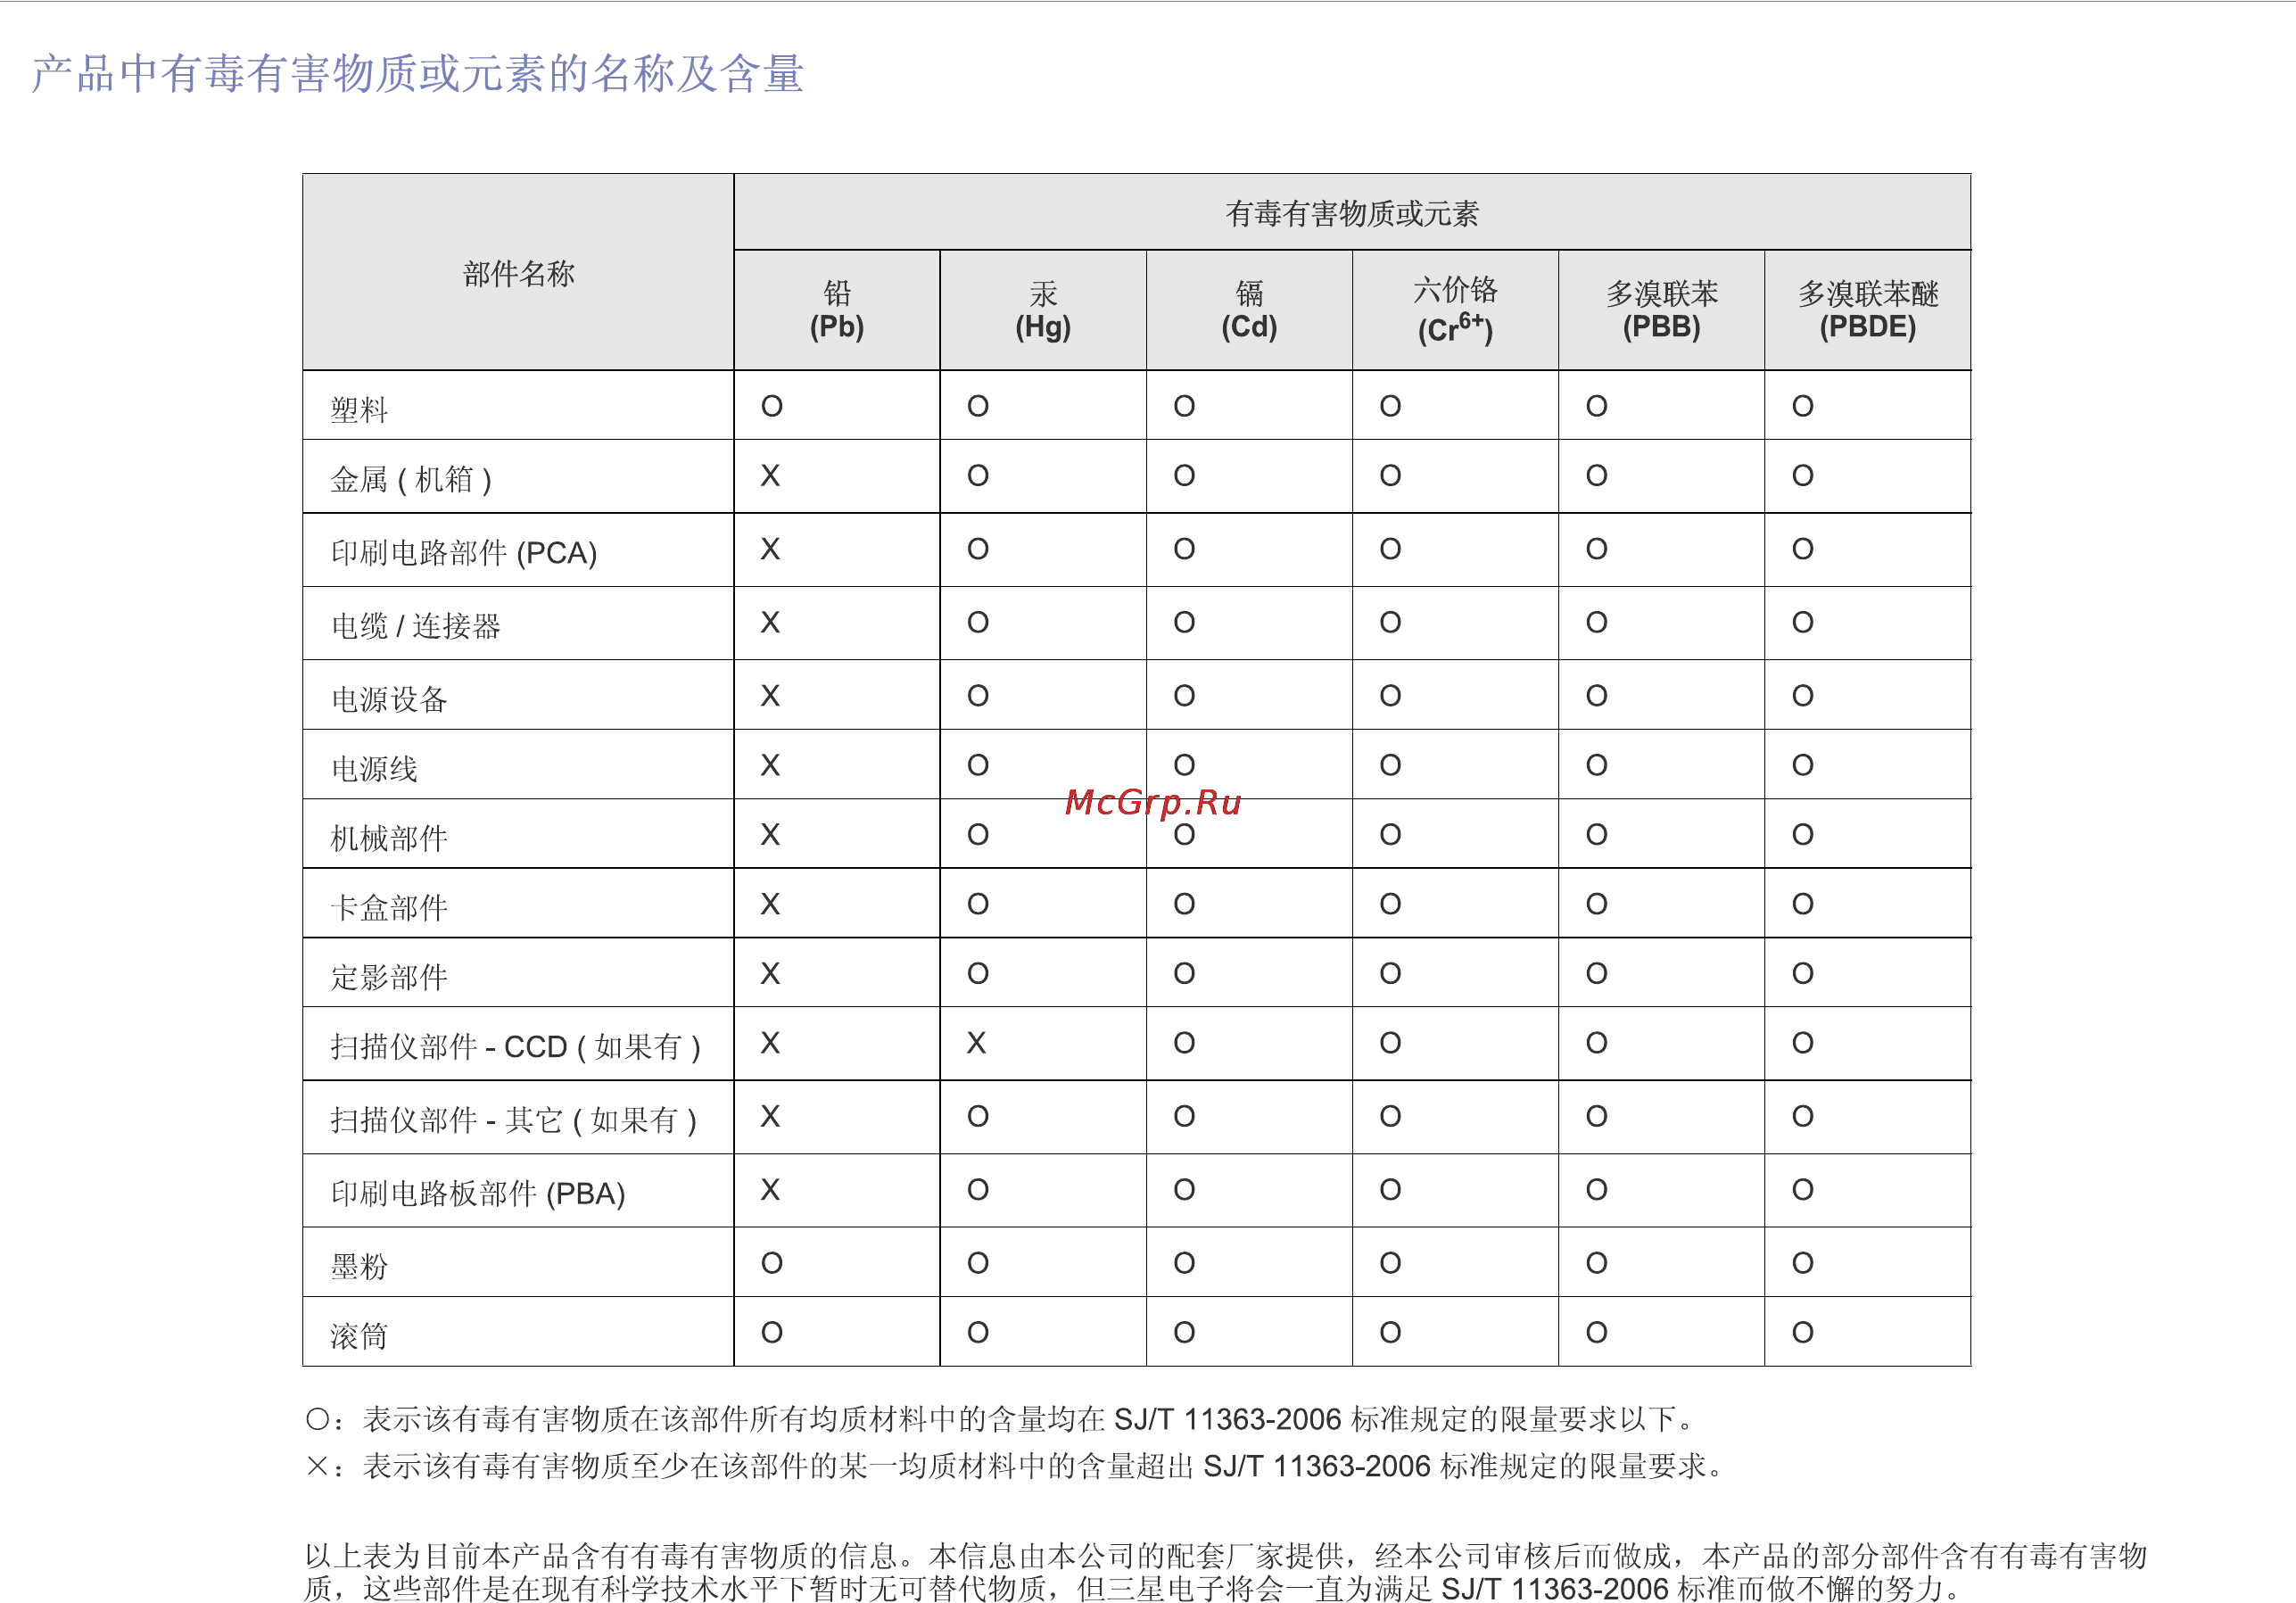Select the 汞 (Hg) column header
The image size is (2296, 1603).
(1043, 310)
